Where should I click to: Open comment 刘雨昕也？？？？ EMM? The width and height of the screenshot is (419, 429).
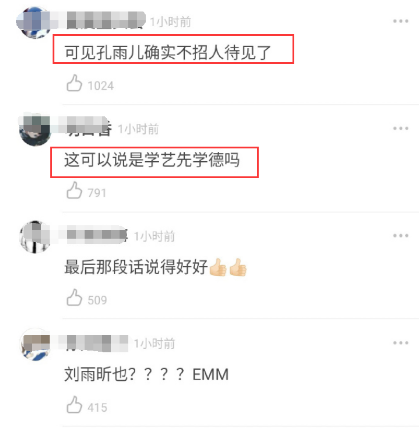point(146,375)
